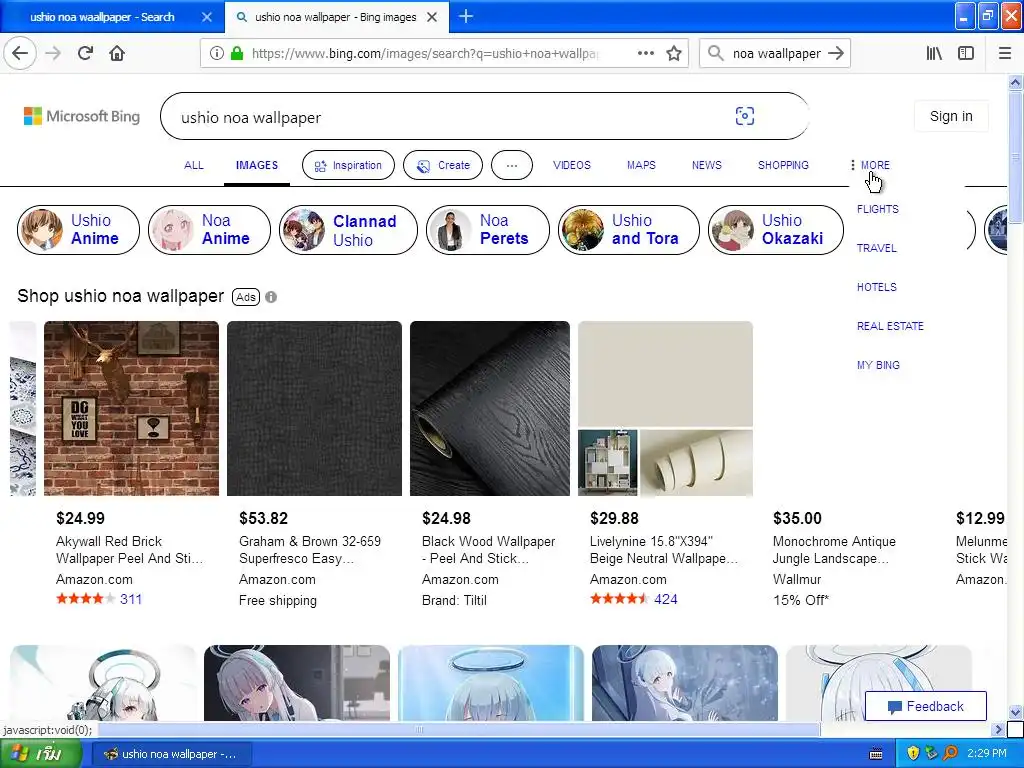Screen dimensions: 1024x768
Task: Select the 'Ushio Anime' suggestion chip
Action: pos(78,230)
